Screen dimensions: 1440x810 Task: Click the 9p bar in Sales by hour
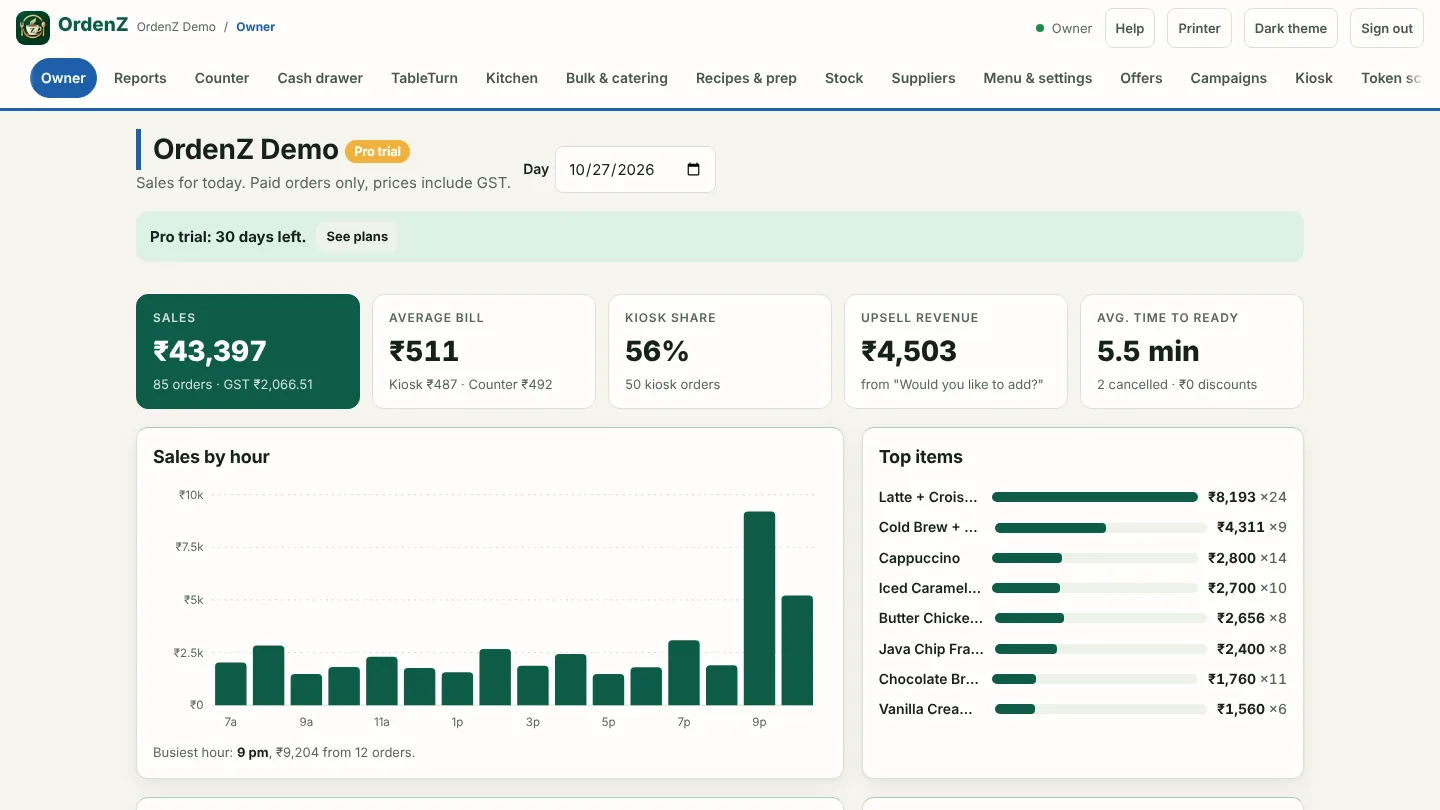click(759, 608)
